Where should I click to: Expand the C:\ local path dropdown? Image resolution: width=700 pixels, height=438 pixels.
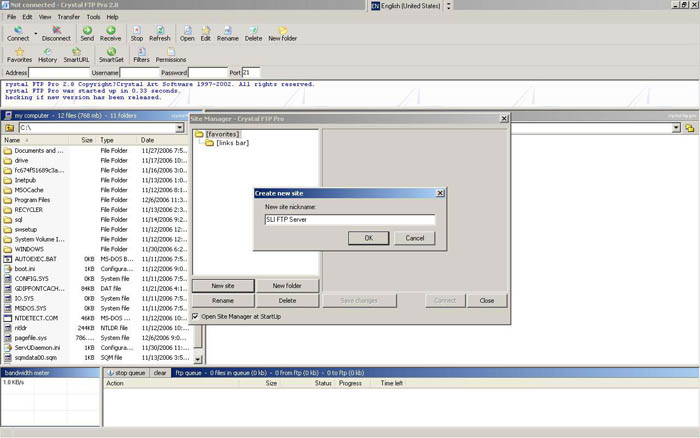click(x=179, y=128)
